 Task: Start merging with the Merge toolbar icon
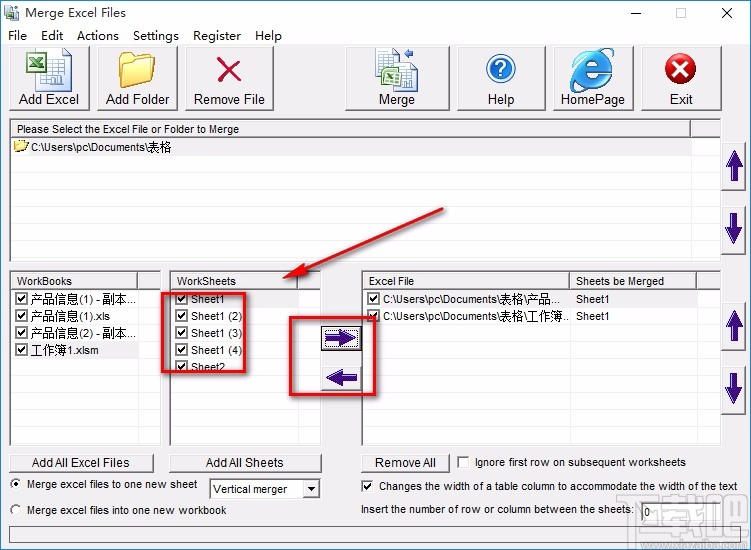[x=397, y=70]
